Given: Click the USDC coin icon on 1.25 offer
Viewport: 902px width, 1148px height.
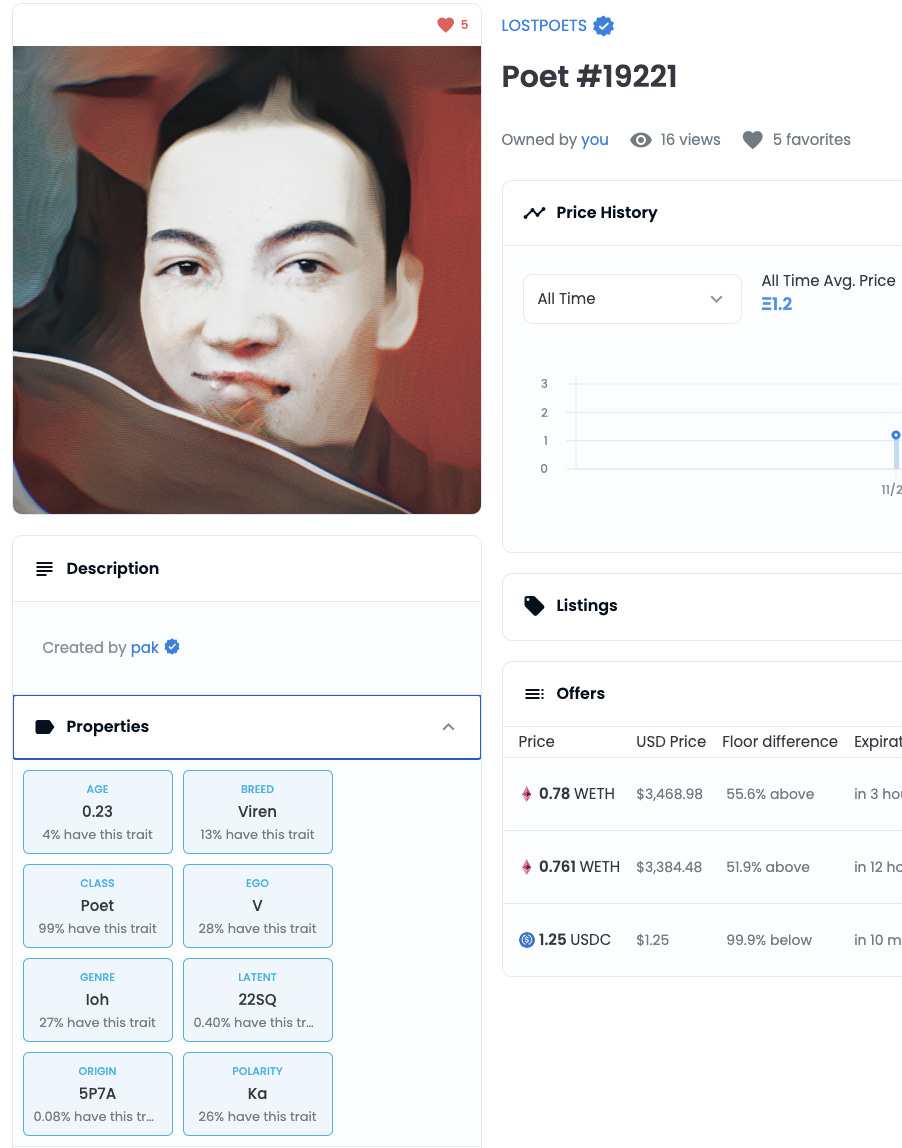Looking at the screenshot, I should click(526, 940).
